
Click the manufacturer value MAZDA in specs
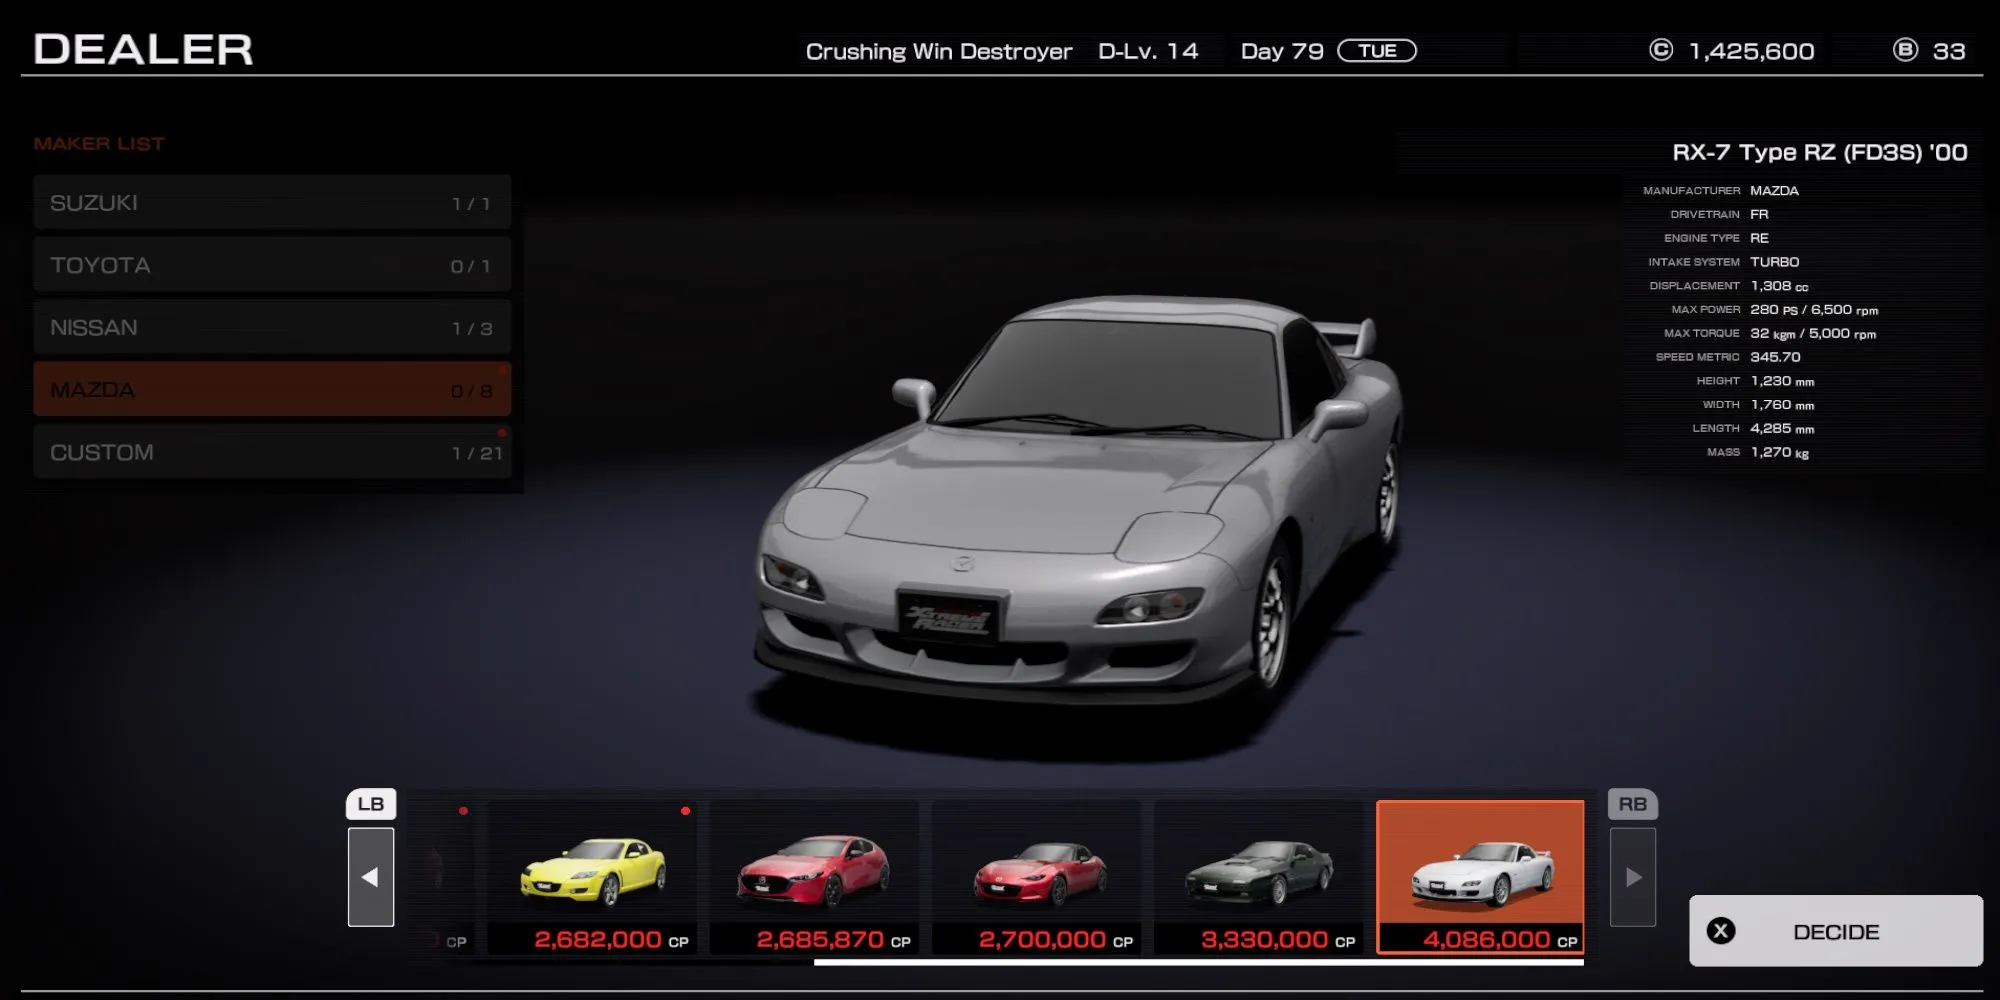click(1774, 190)
